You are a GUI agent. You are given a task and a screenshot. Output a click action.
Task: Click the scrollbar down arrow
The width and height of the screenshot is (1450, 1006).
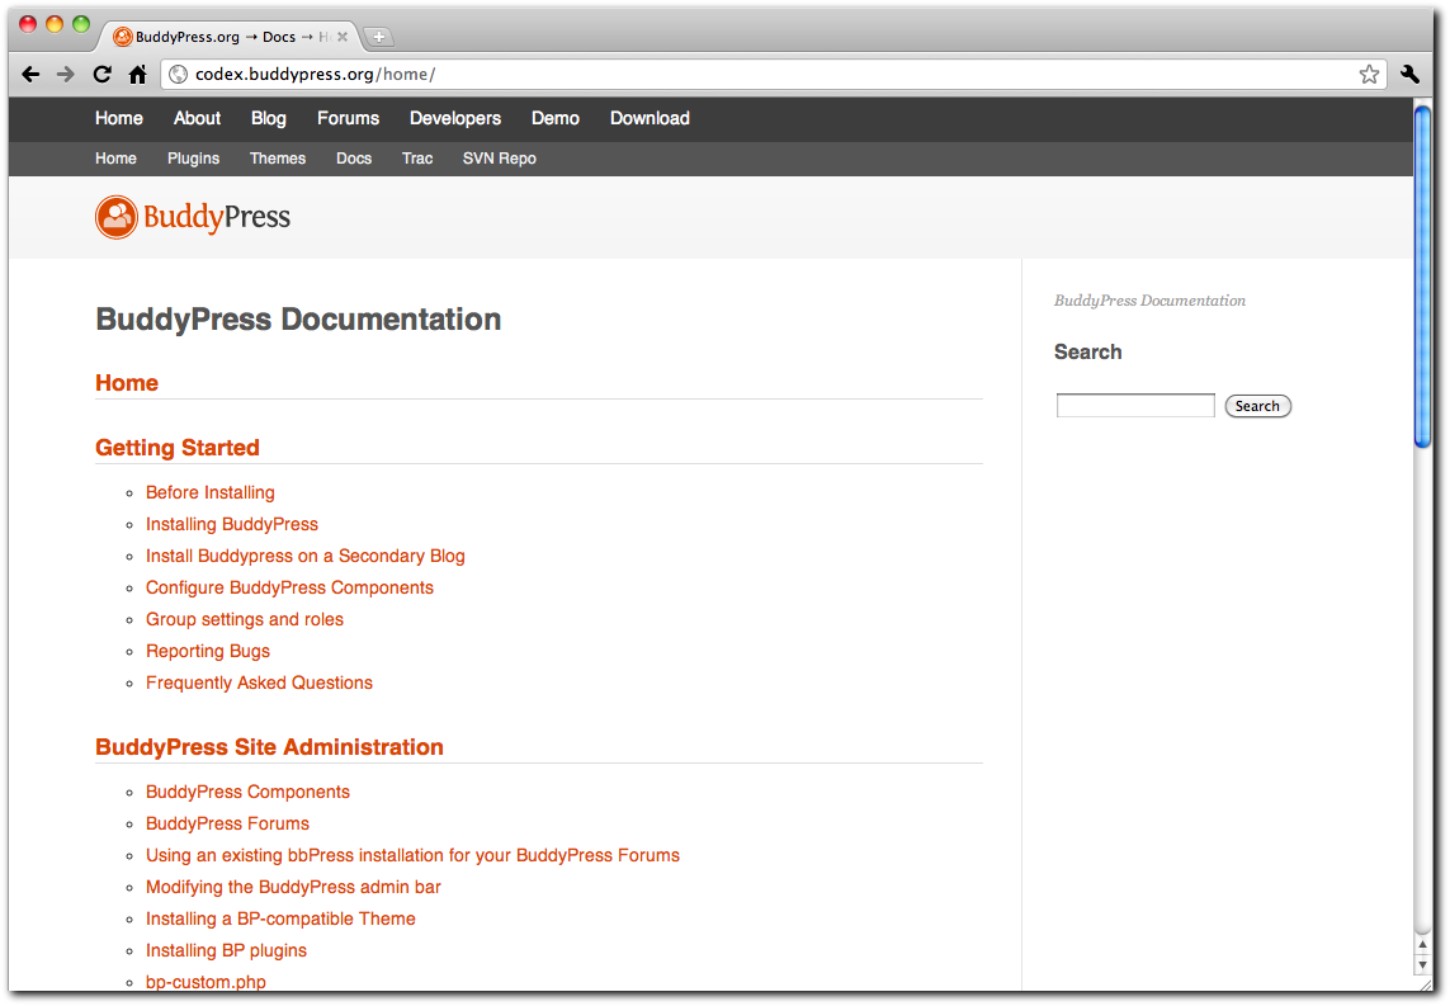tap(1422, 965)
